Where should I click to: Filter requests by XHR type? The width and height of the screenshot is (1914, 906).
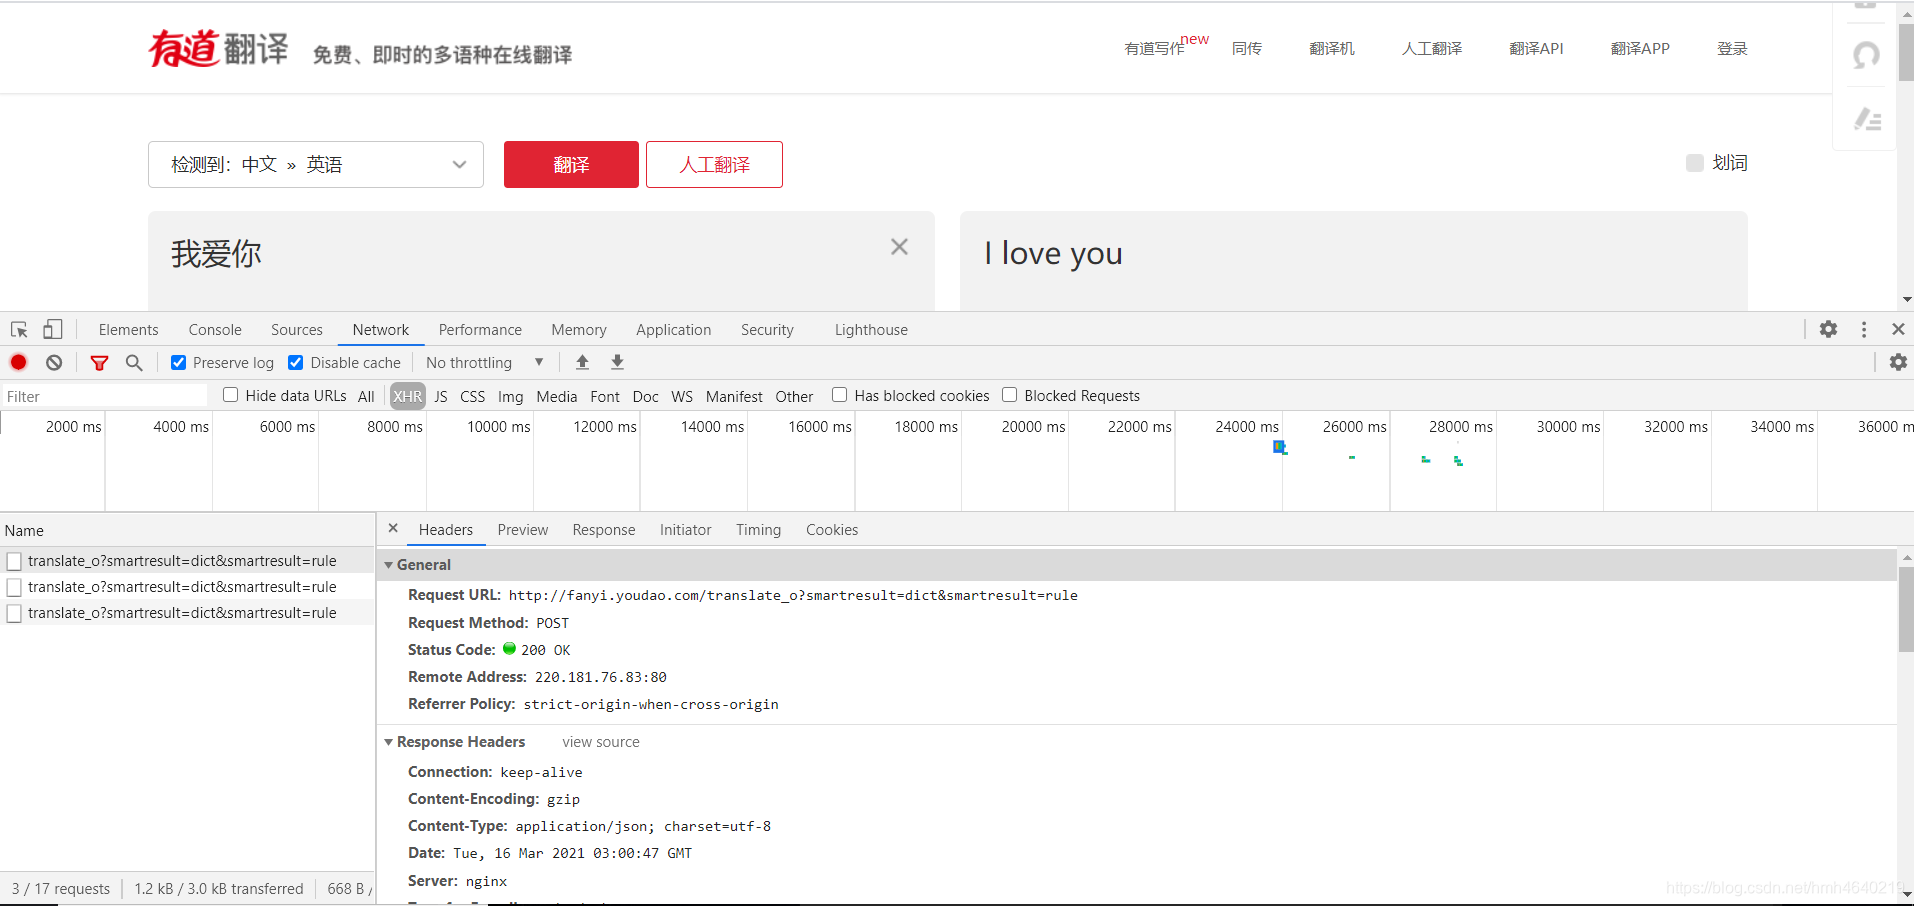click(407, 396)
